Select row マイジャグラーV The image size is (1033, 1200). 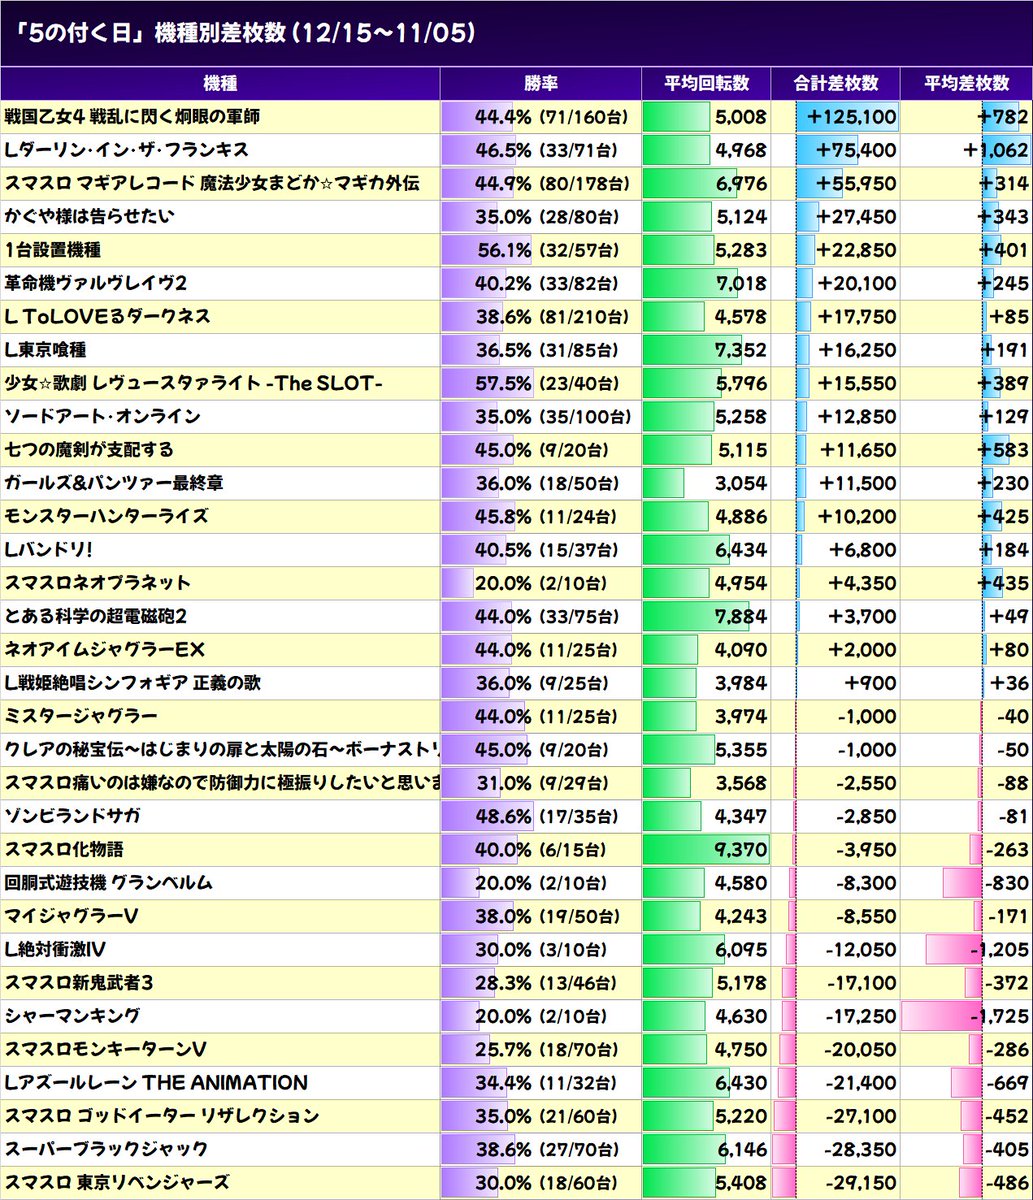pos(516,917)
